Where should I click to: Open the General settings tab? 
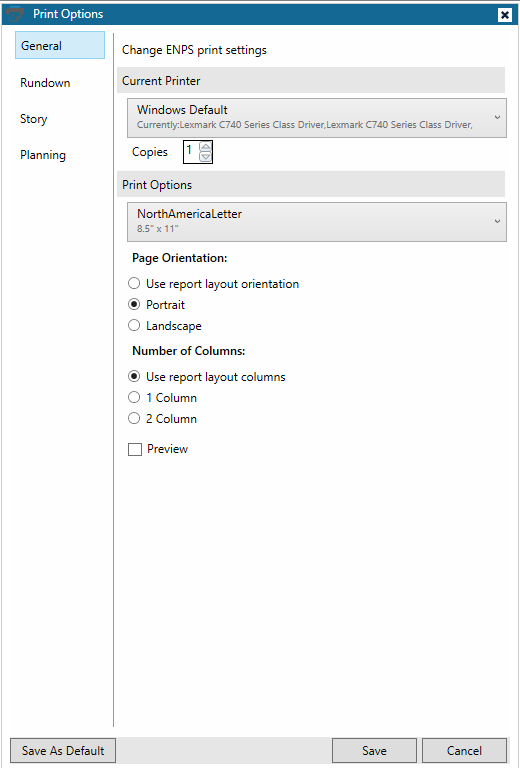[x=60, y=46]
